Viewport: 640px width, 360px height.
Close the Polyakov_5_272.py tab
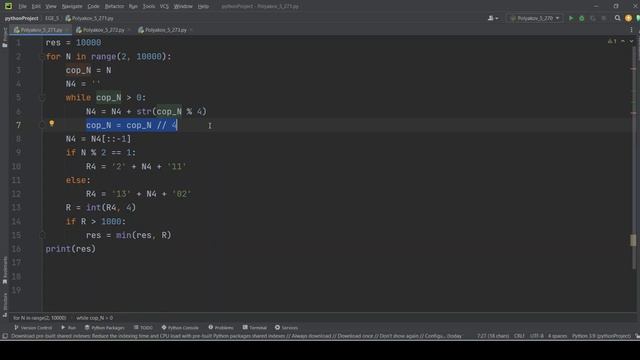[x=129, y=30]
